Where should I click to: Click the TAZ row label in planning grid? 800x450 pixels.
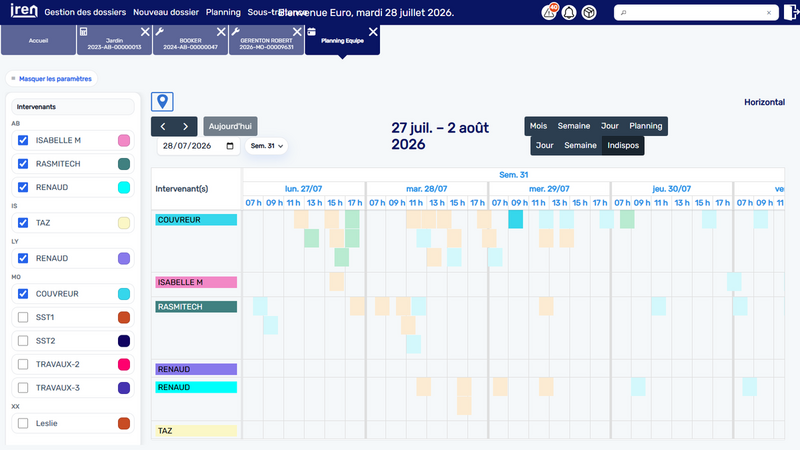(196, 431)
